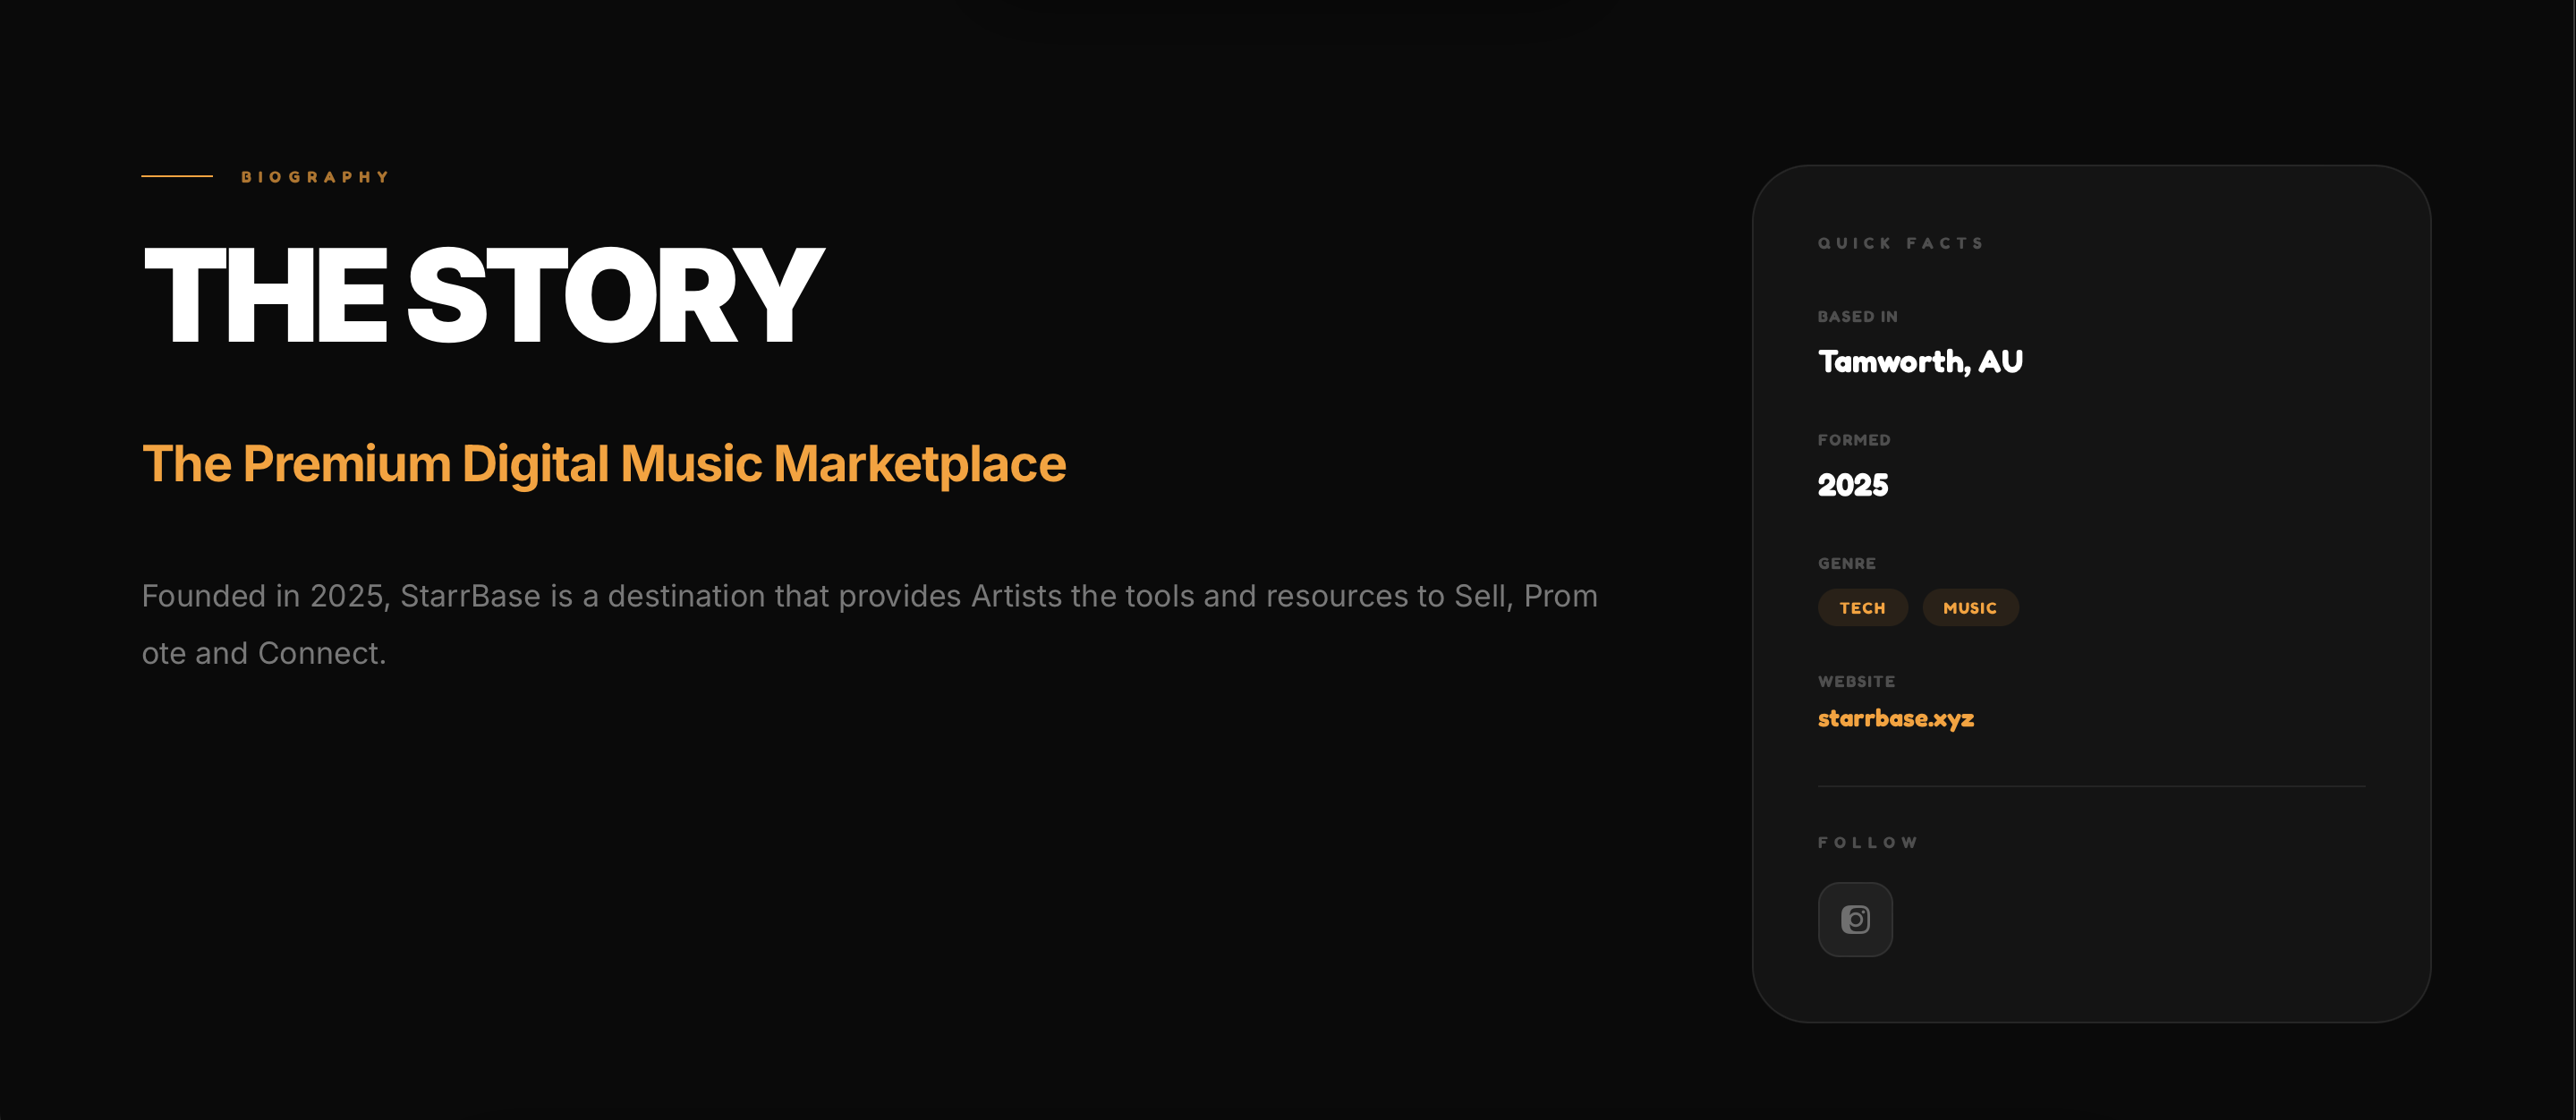Click the Premium Digital Music Marketplace subtitle
This screenshot has width=2576, height=1120.
(604, 464)
